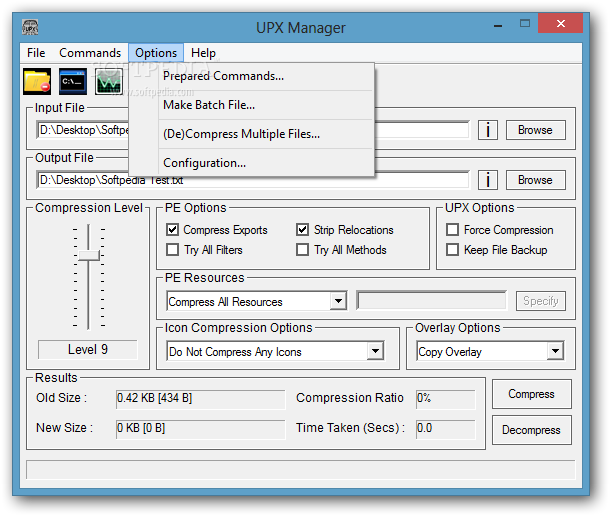The height and width of the screenshot is (516, 610).
Task: Click the Decompress button
Action: pos(531,430)
